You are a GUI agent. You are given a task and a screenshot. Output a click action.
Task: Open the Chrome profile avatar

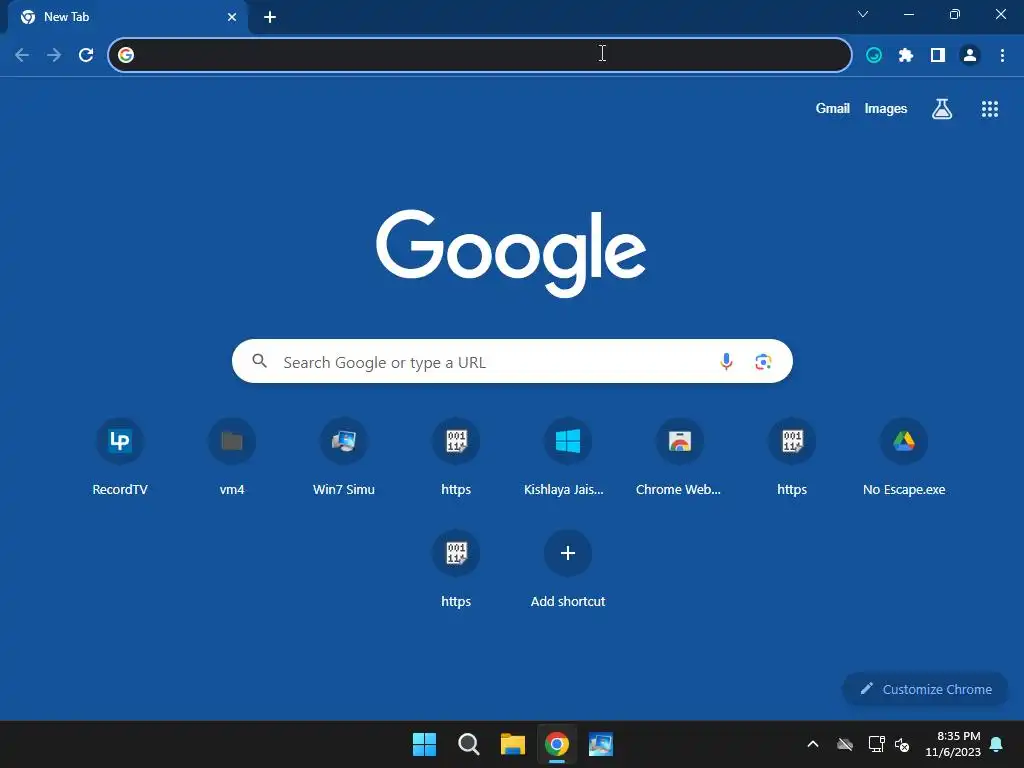(x=970, y=55)
